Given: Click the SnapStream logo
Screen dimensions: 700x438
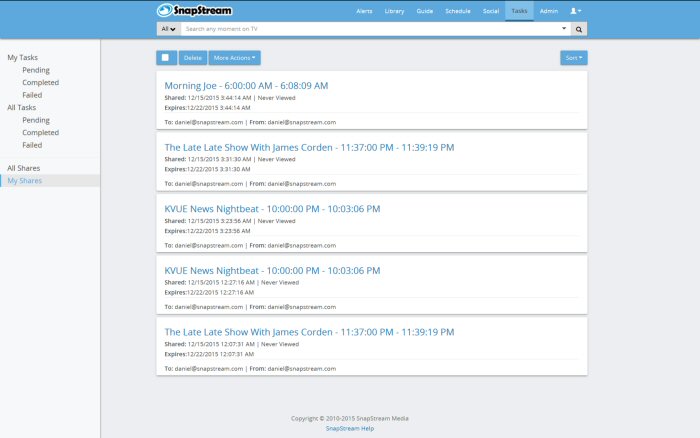Looking at the screenshot, I should [x=194, y=10].
